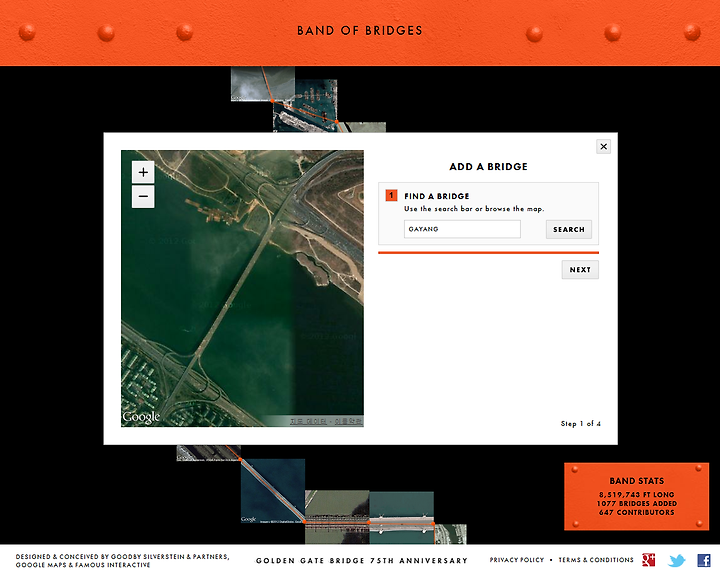Go to the NEXT step
This screenshot has width=720, height=576.
(x=580, y=270)
